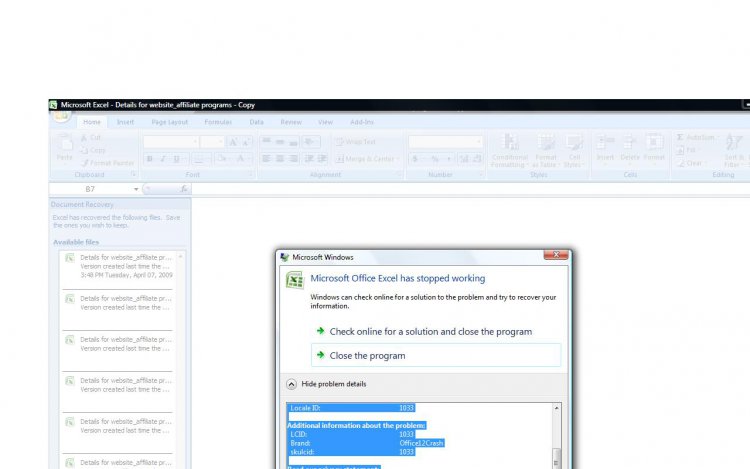This screenshot has height=469, width=750.
Task: Switch to the Data tab
Action: 256,122
